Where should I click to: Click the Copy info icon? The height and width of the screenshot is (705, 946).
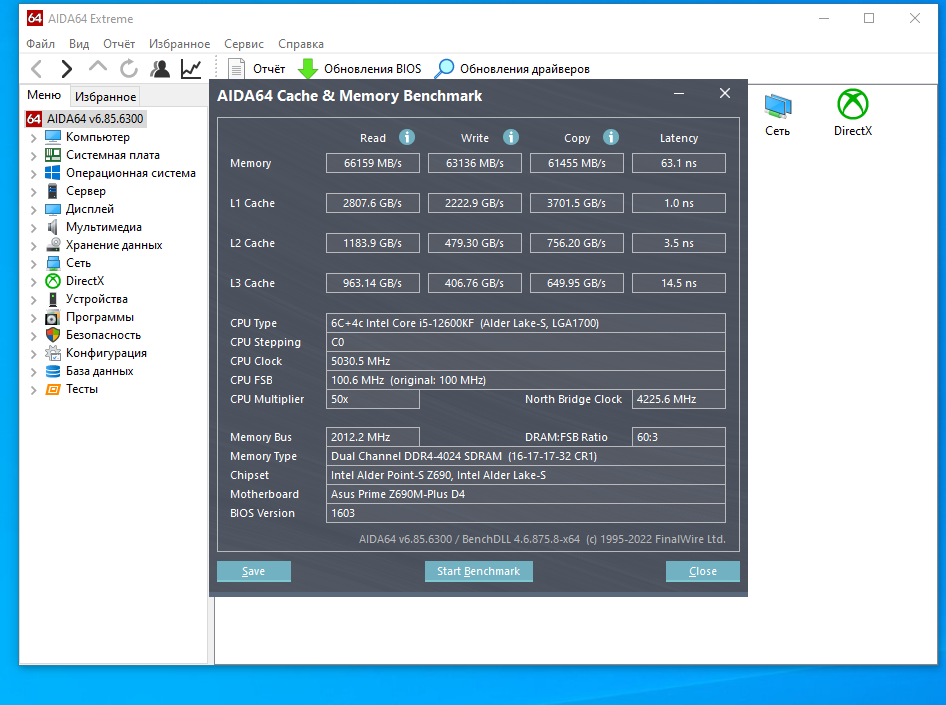pos(611,138)
